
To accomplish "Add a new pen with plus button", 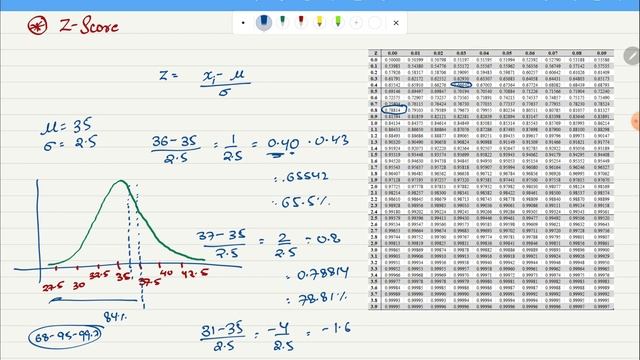I will [x=356, y=23].
